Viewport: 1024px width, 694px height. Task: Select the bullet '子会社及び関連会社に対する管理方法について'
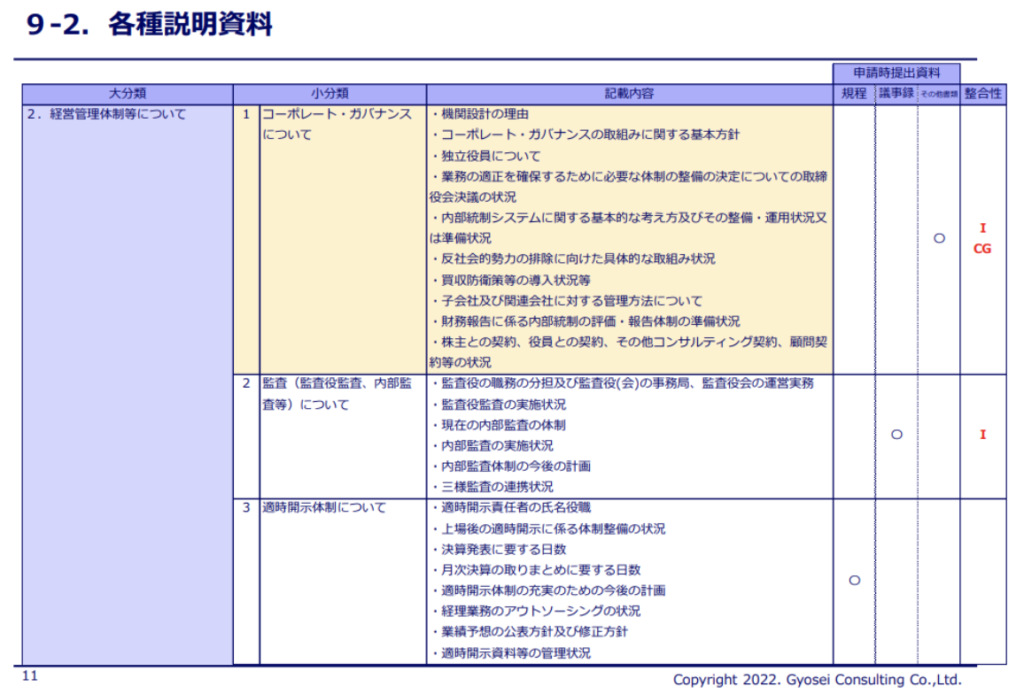pos(567,301)
